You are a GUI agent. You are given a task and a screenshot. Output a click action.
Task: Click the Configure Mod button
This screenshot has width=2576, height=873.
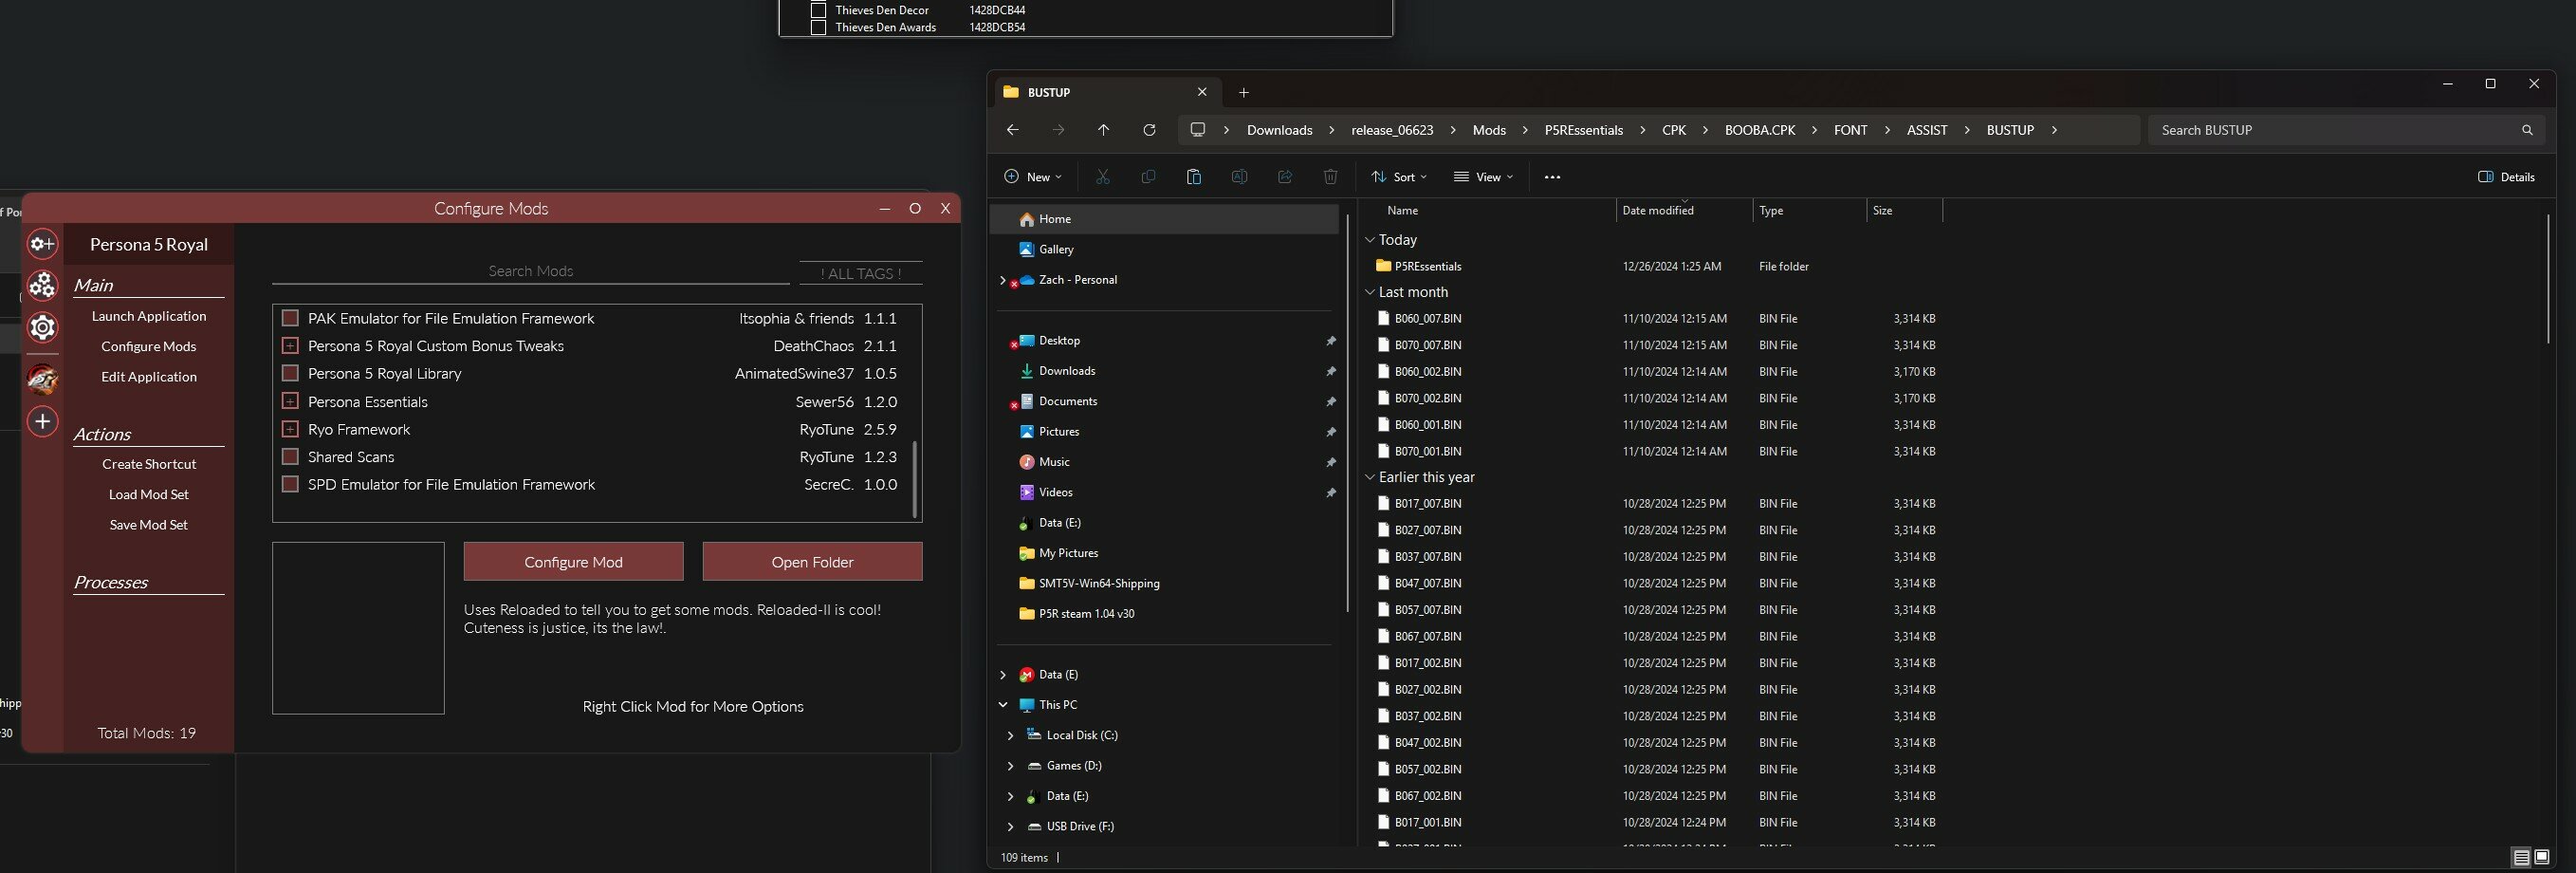coord(573,562)
